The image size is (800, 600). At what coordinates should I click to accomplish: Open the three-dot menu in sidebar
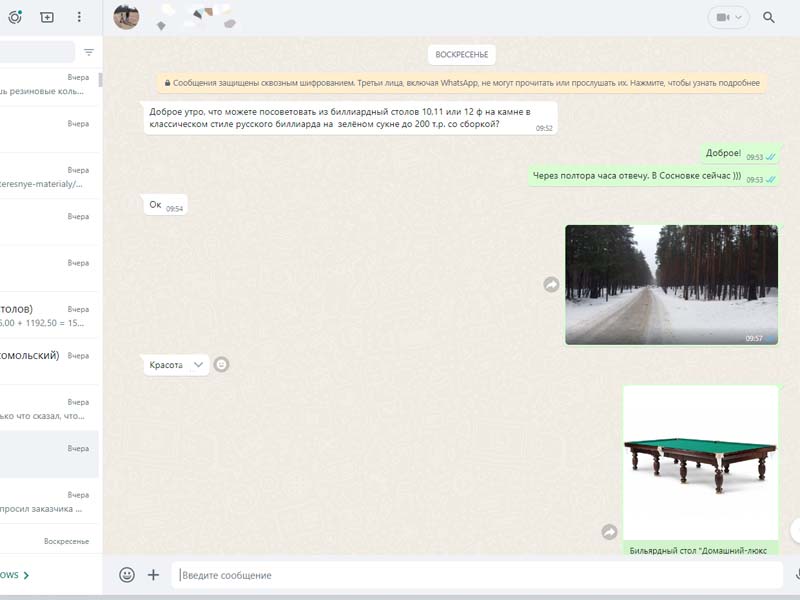point(79,17)
